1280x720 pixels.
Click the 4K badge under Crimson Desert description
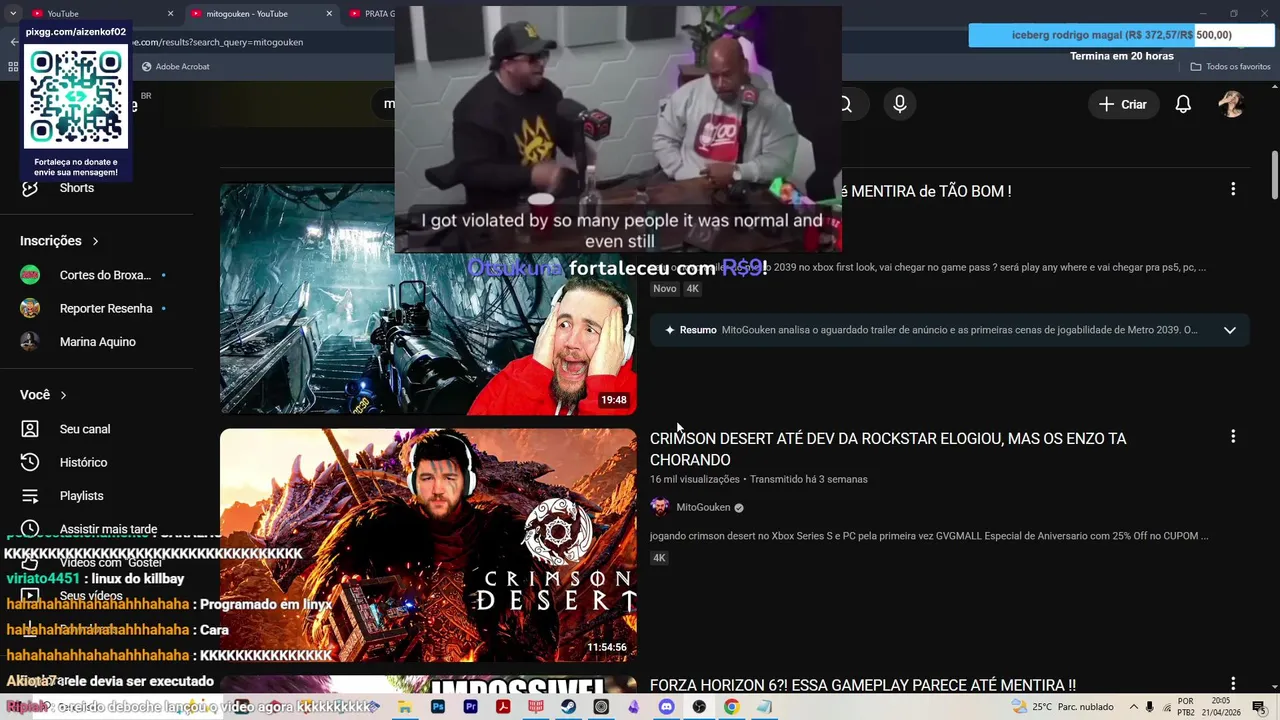click(x=659, y=558)
